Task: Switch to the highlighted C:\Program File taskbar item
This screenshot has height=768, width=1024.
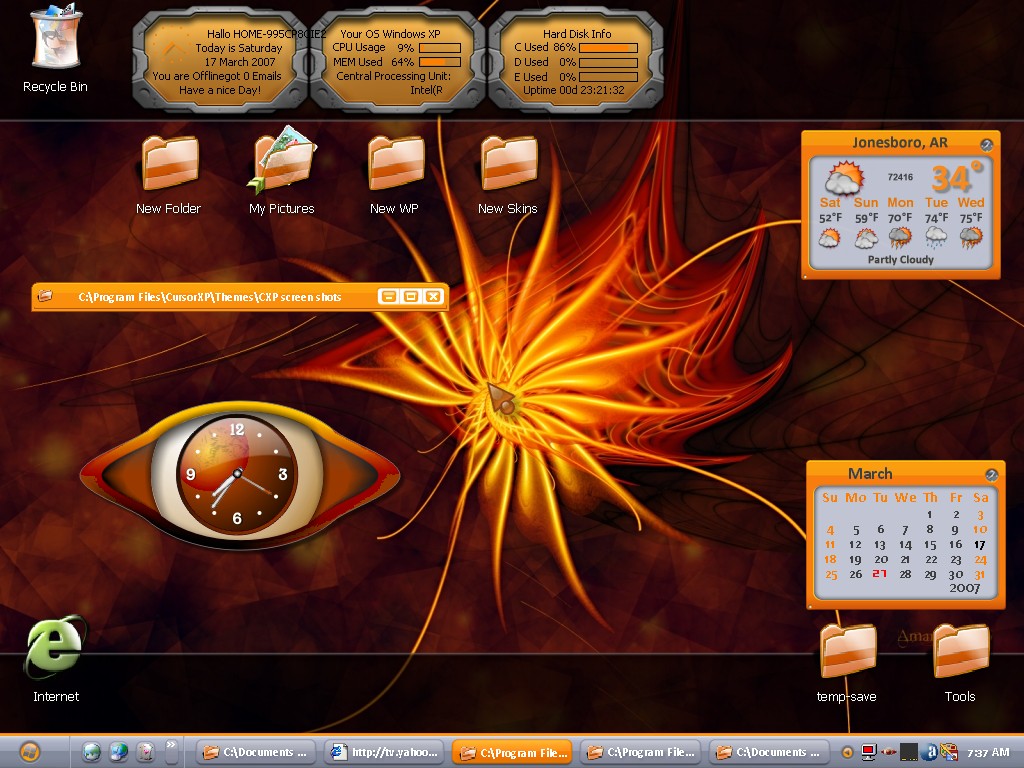Action: [x=512, y=752]
